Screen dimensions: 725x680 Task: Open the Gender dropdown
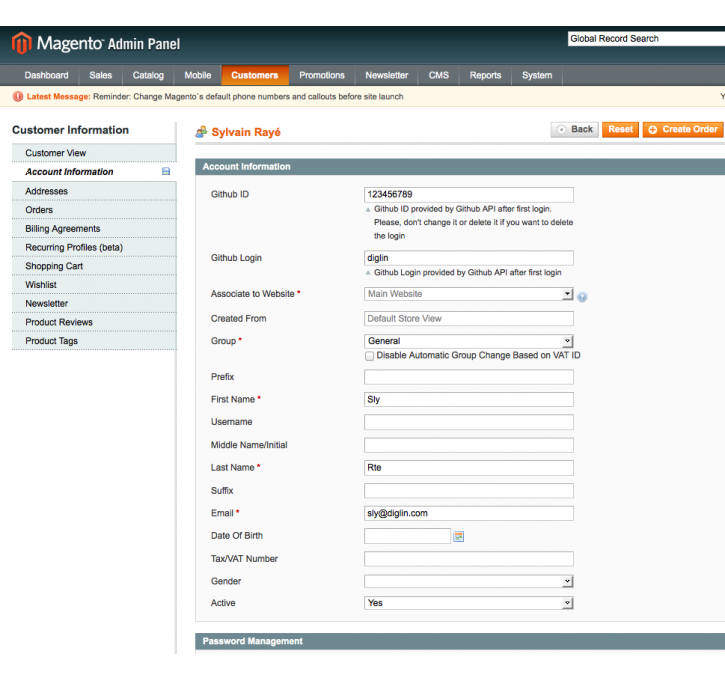tap(469, 582)
